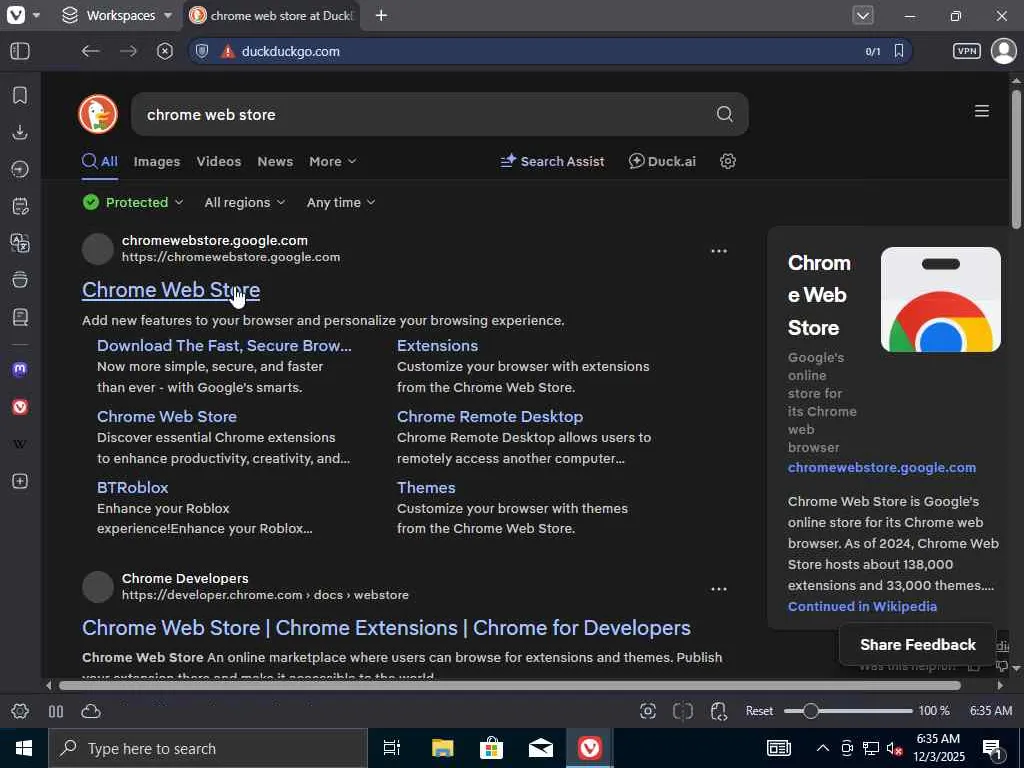
Task: Open Vivaldi settings gear in status bar
Action: pos(20,711)
